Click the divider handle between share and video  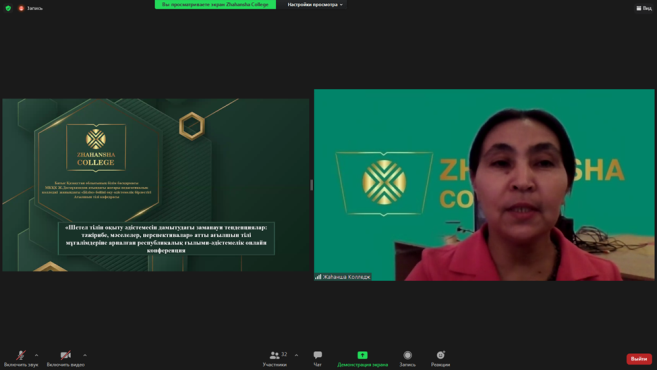311,185
